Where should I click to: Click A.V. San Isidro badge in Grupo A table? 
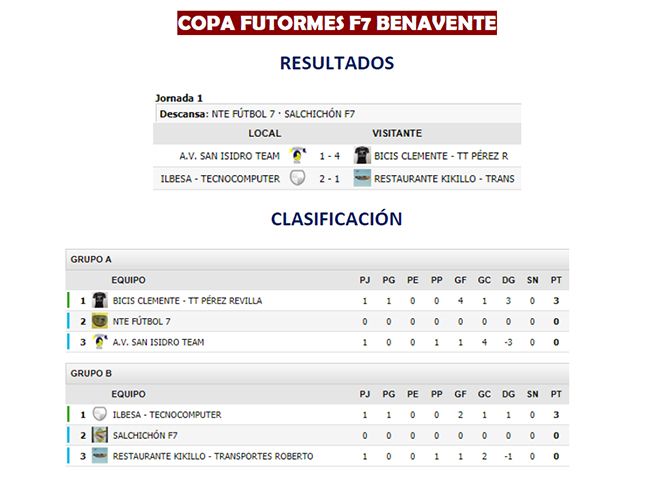tap(99, 342)
